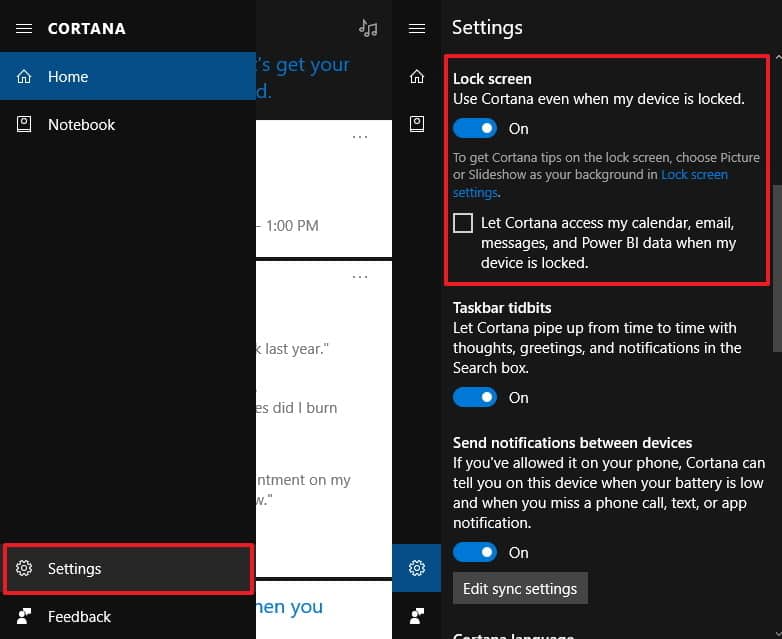The height and width of the screenshot is (639, 782).
Task: Click the notebook icon next to Notebook label
Action: 24,124
